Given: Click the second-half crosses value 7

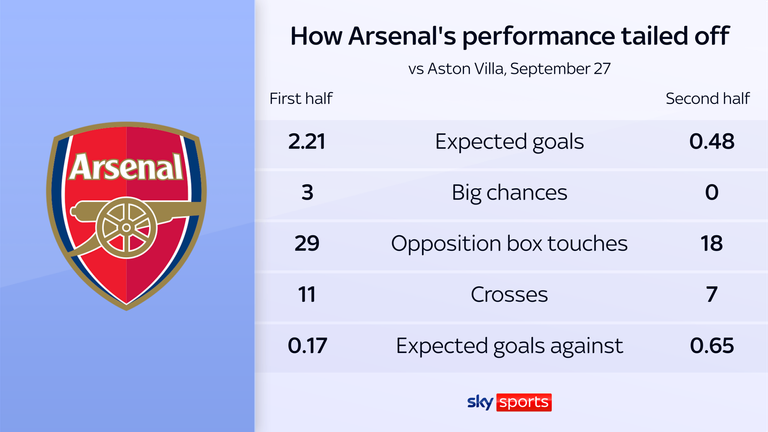Looking at the screenshot, I should pyautogui.click(x=712, y=294).
